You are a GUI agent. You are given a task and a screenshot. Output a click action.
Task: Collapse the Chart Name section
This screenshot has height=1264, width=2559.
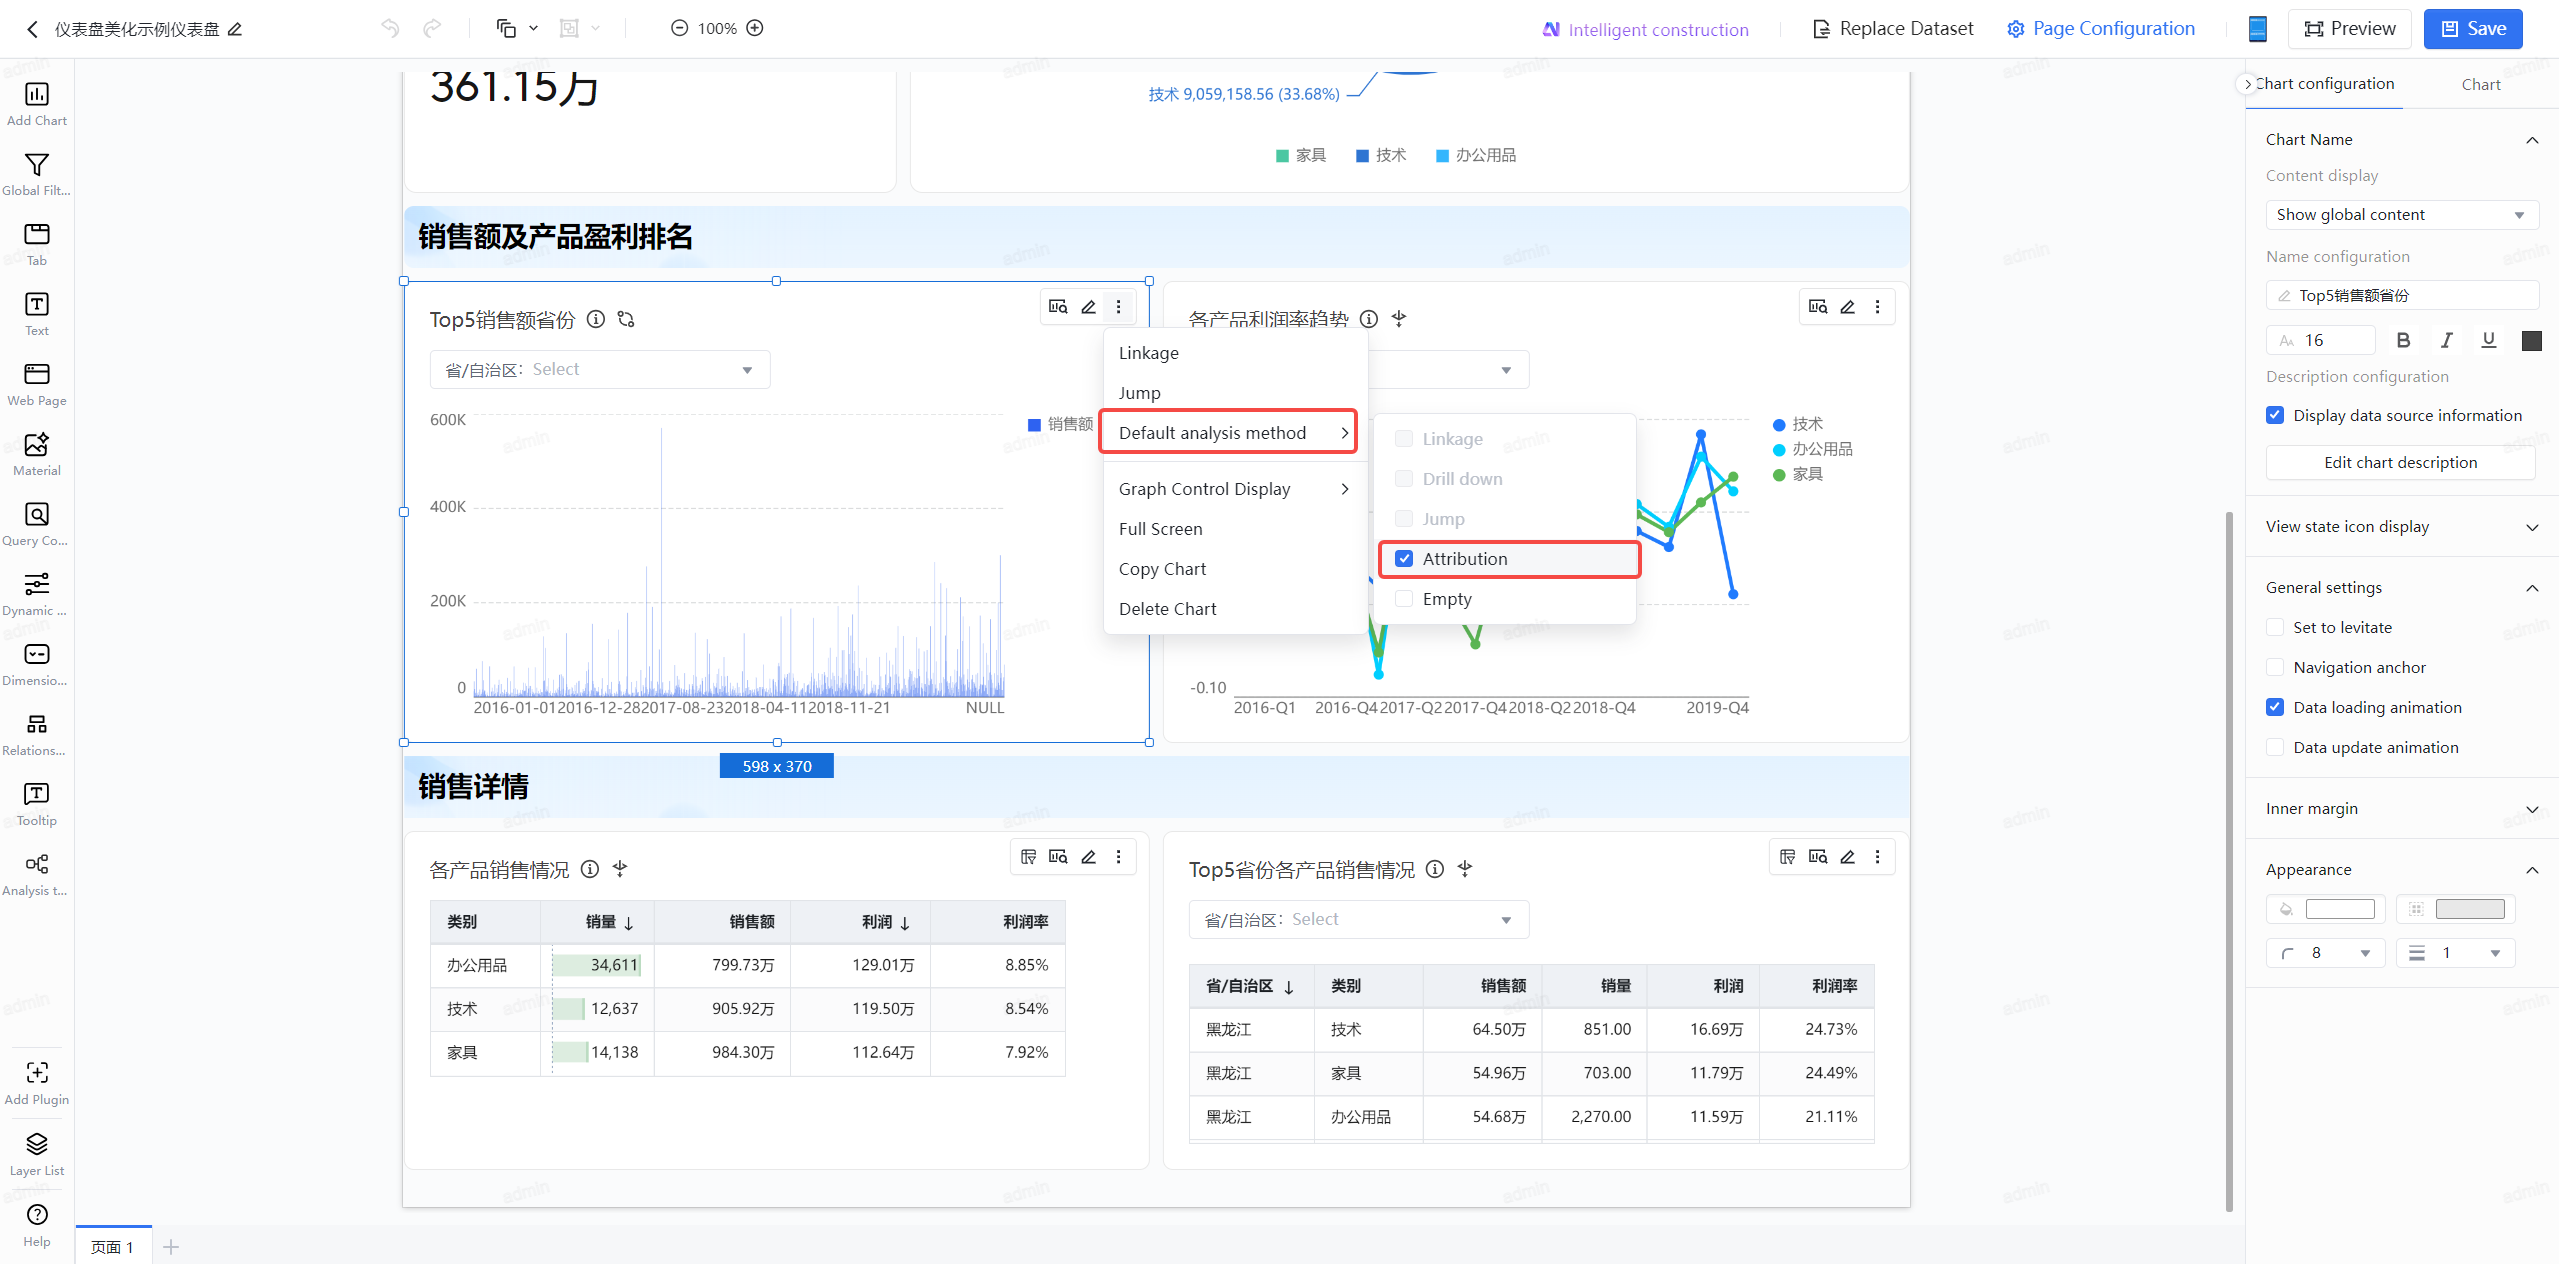[x=2532, y=140]
